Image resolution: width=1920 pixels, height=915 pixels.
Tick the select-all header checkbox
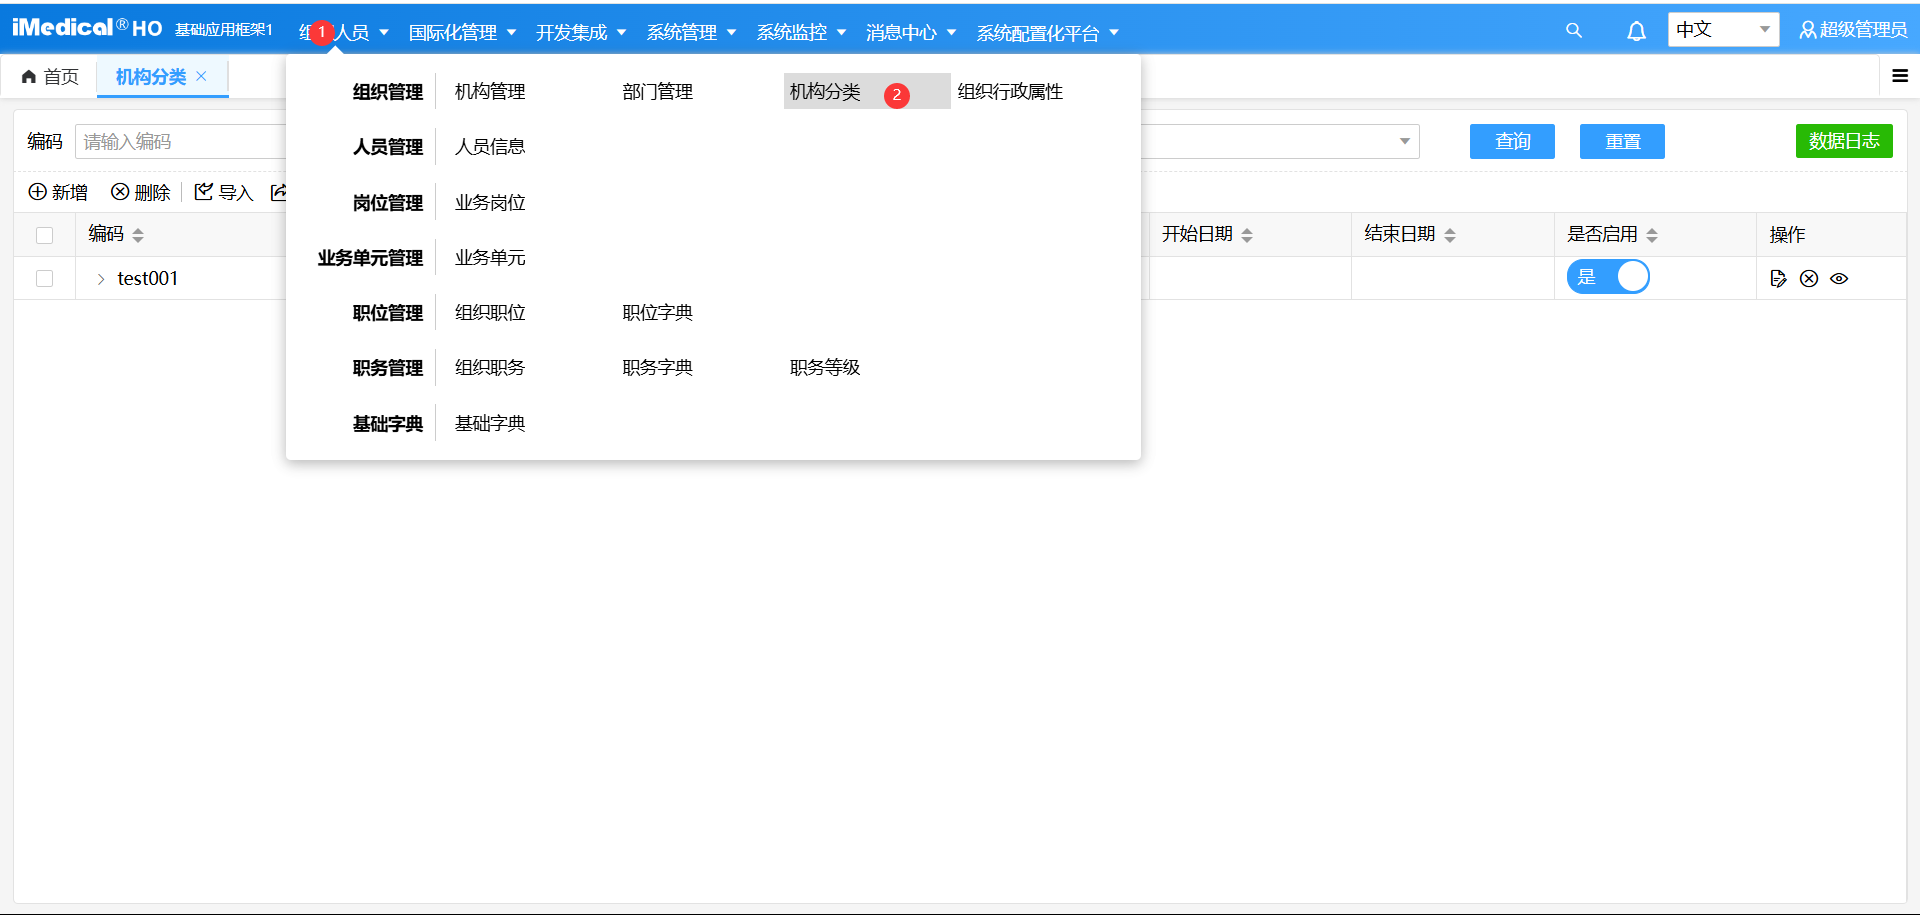[44, 235]
